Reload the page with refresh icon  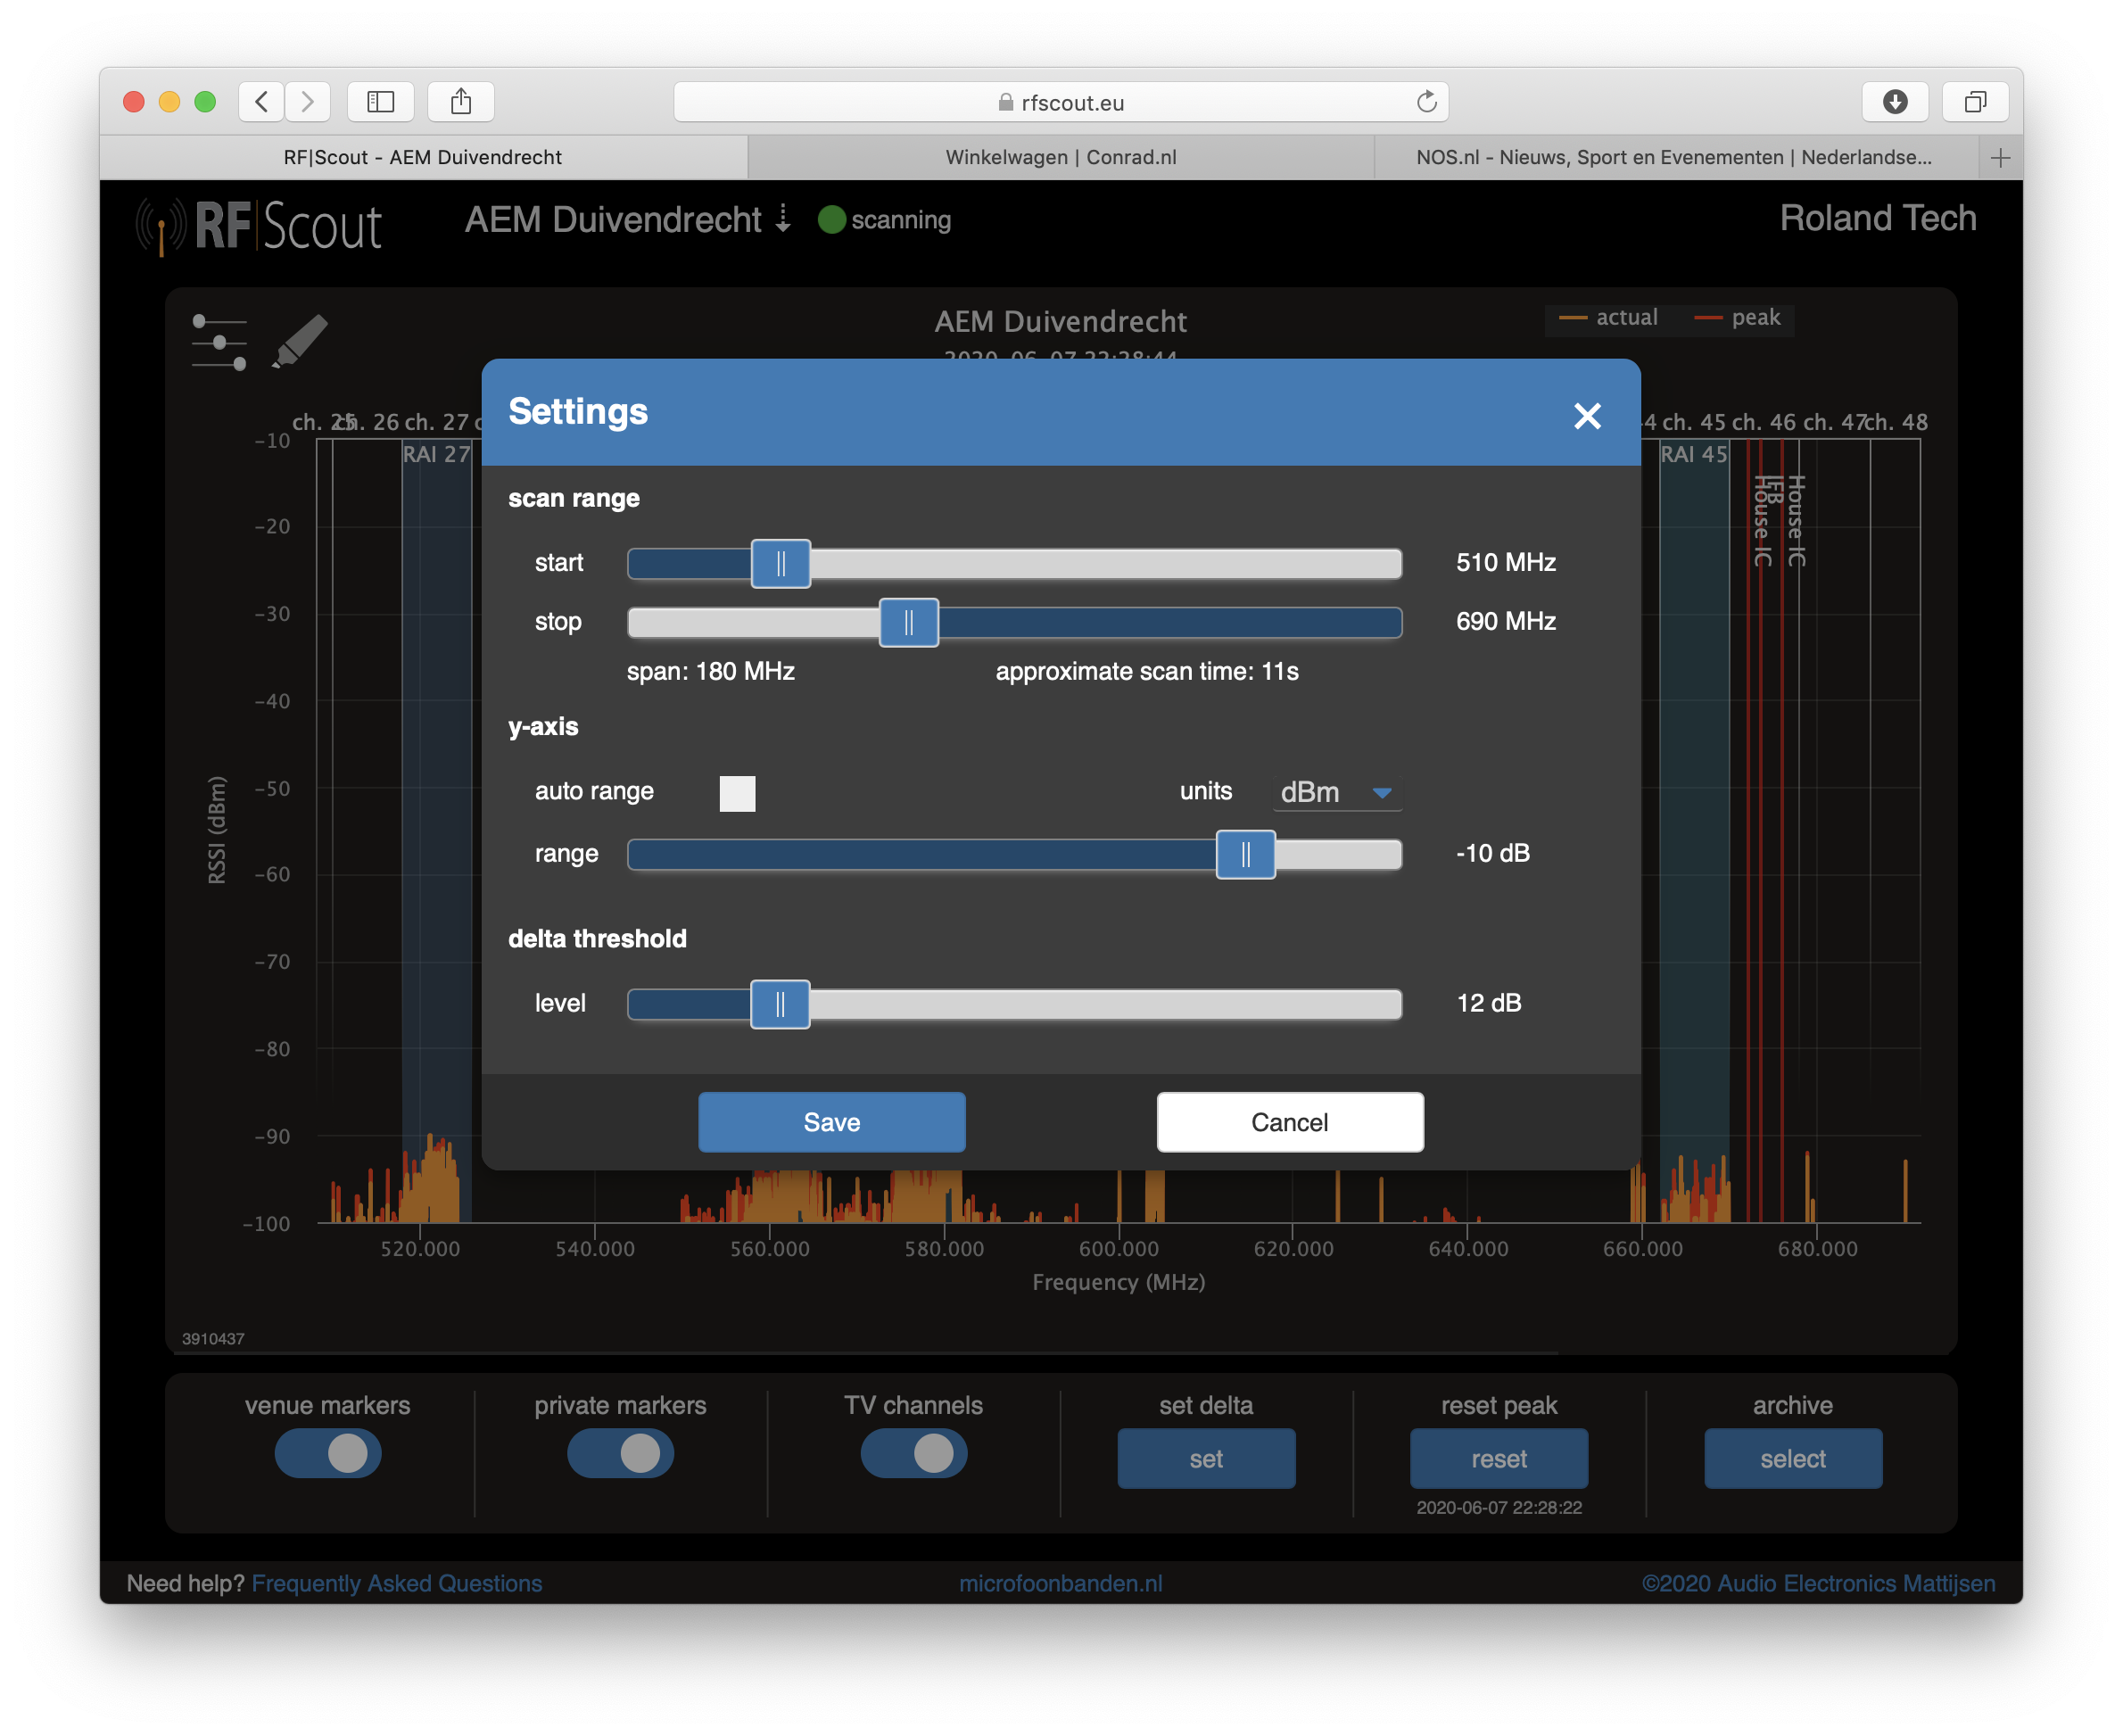[x=1426, y=101]
